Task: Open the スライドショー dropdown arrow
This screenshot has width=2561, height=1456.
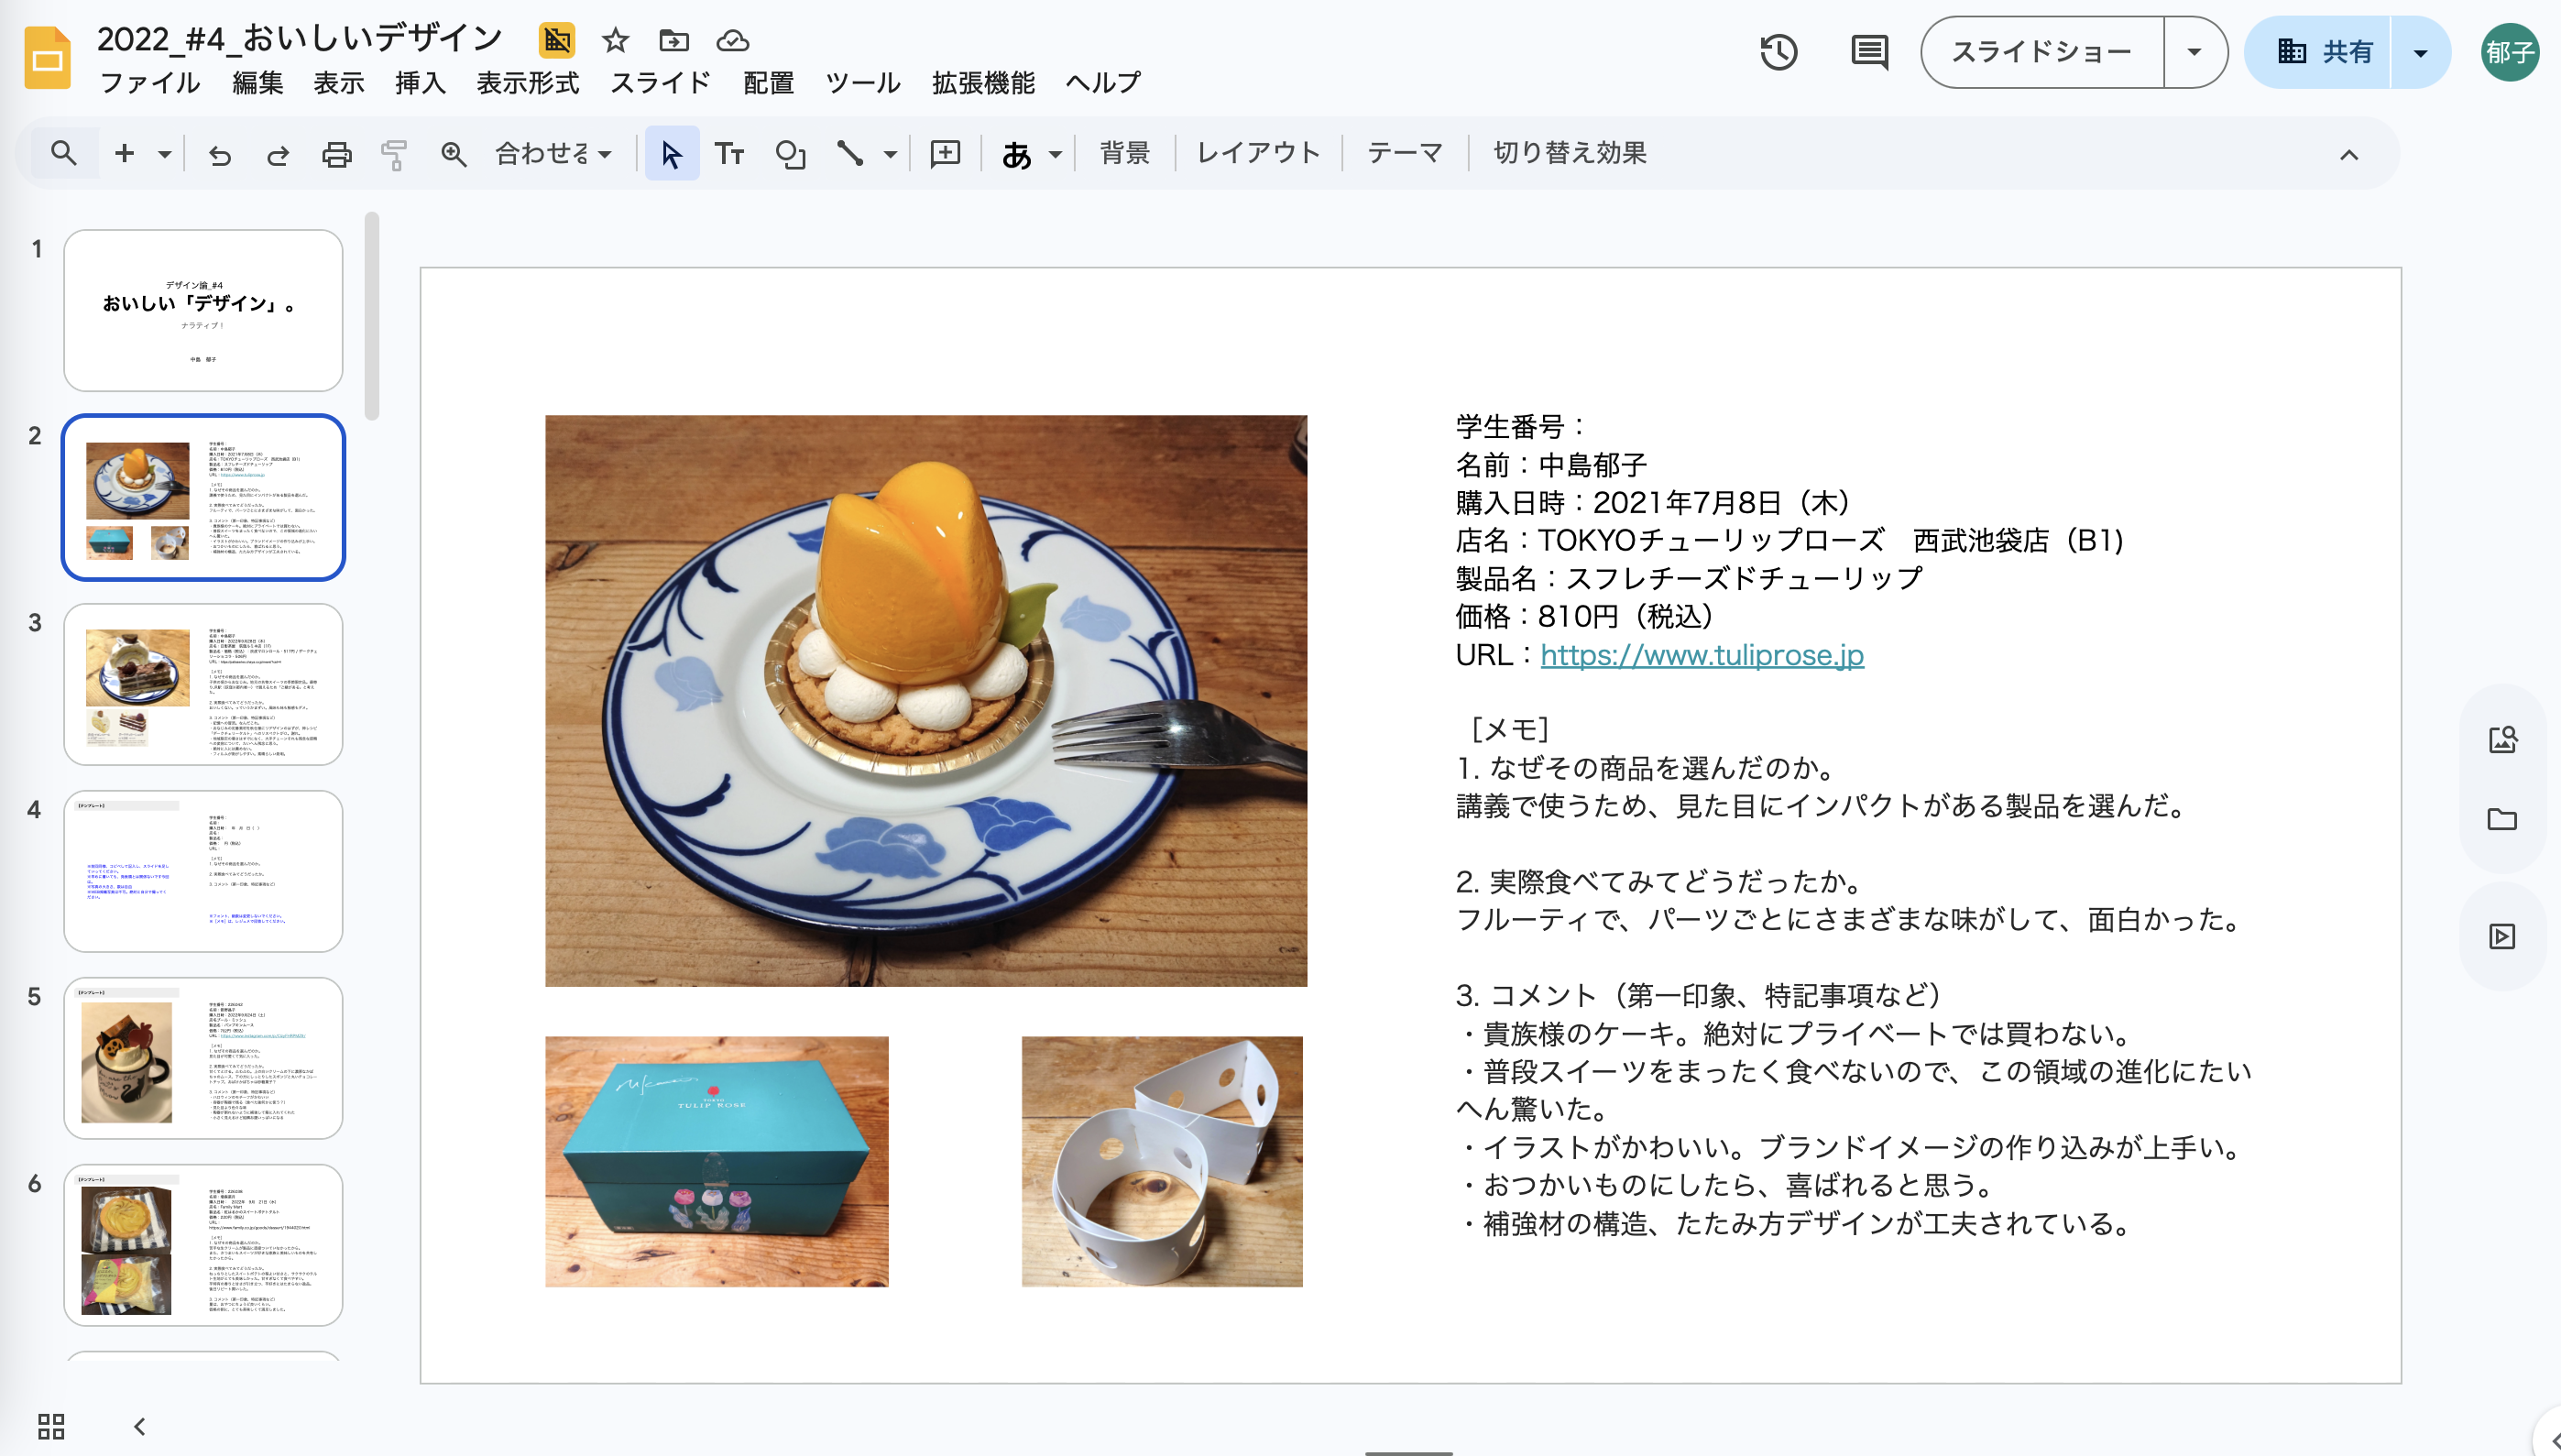Action: tap(2194, 52)
